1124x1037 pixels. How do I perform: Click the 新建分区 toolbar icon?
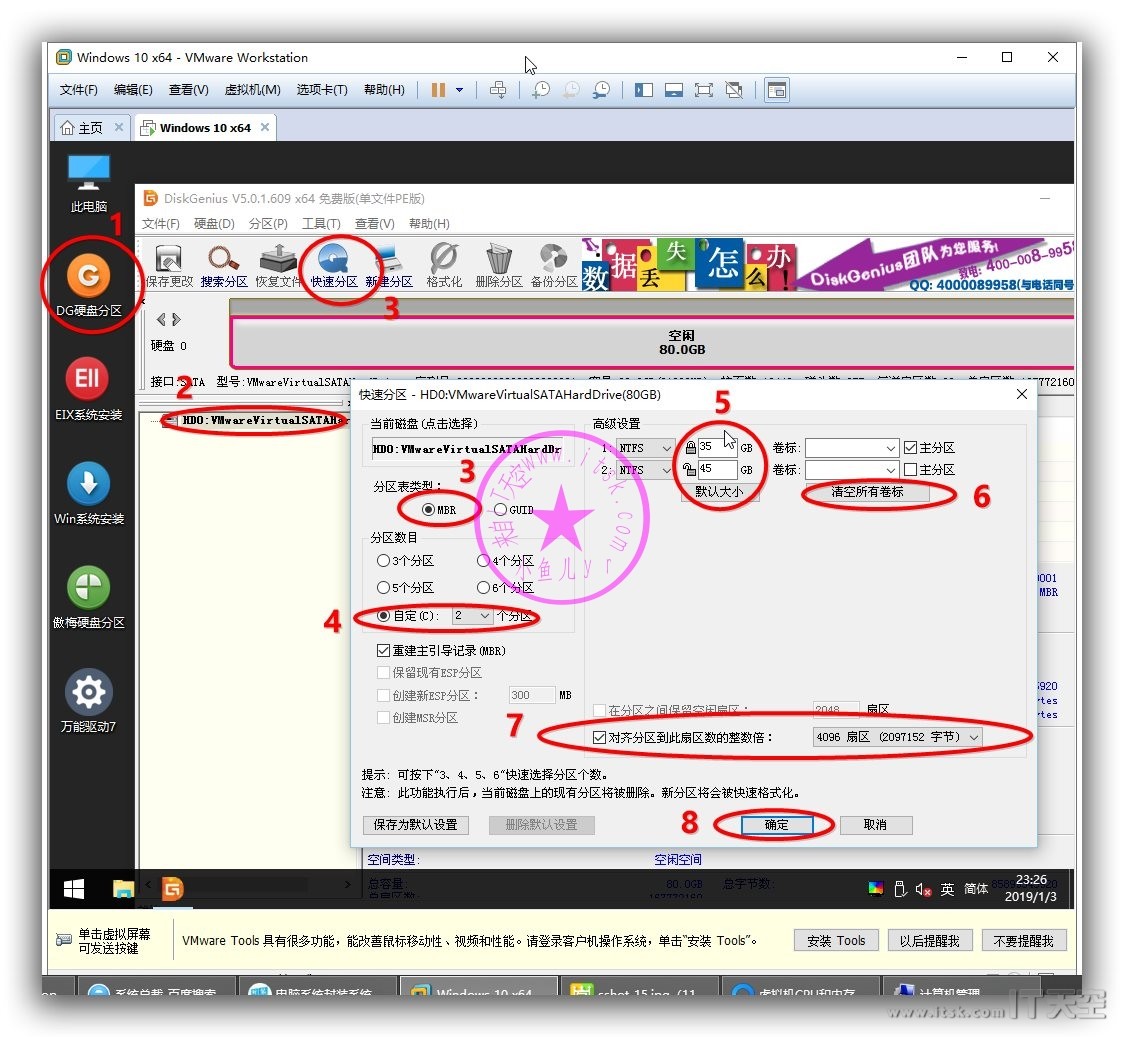(x=389, y=266)
